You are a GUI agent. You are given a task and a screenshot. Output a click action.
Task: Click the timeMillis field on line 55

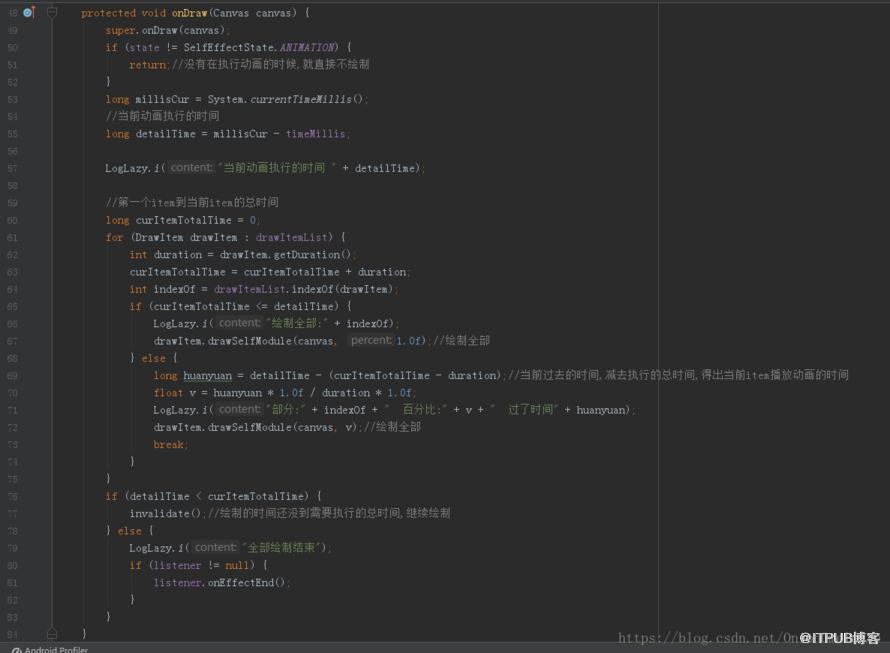click(315, 134)
